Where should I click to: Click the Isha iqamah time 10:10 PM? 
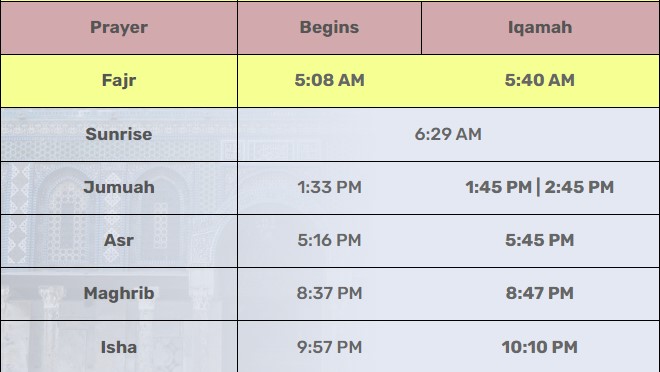coord(540,347)
